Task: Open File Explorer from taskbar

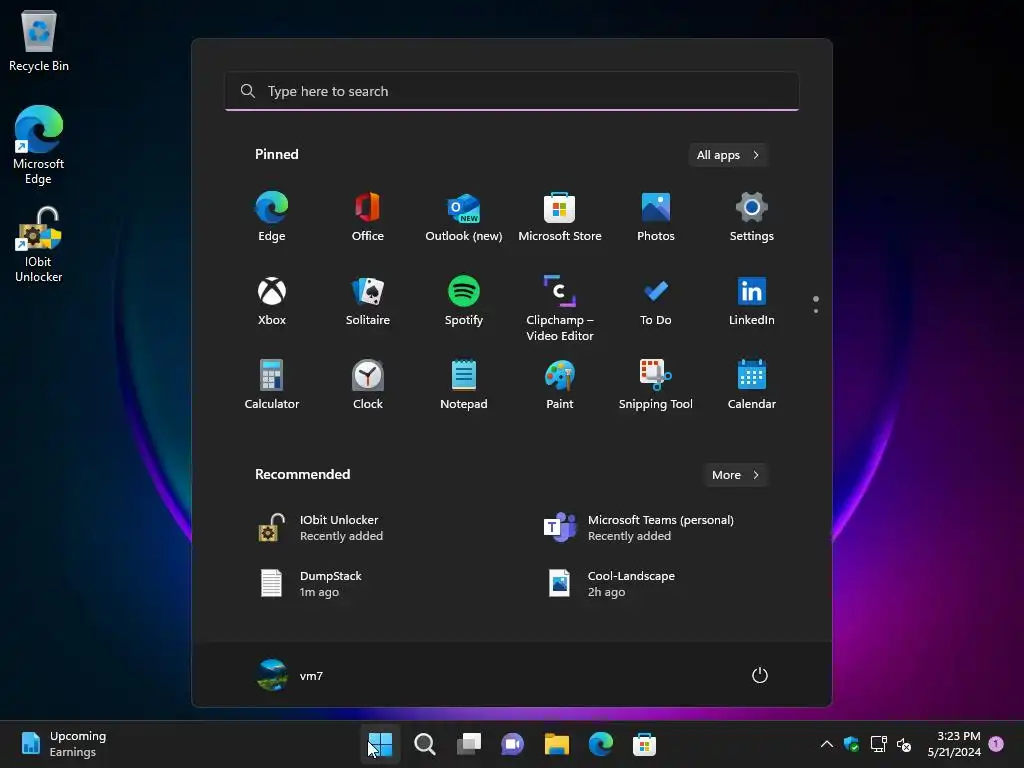Action: click(x=556, y=744)
